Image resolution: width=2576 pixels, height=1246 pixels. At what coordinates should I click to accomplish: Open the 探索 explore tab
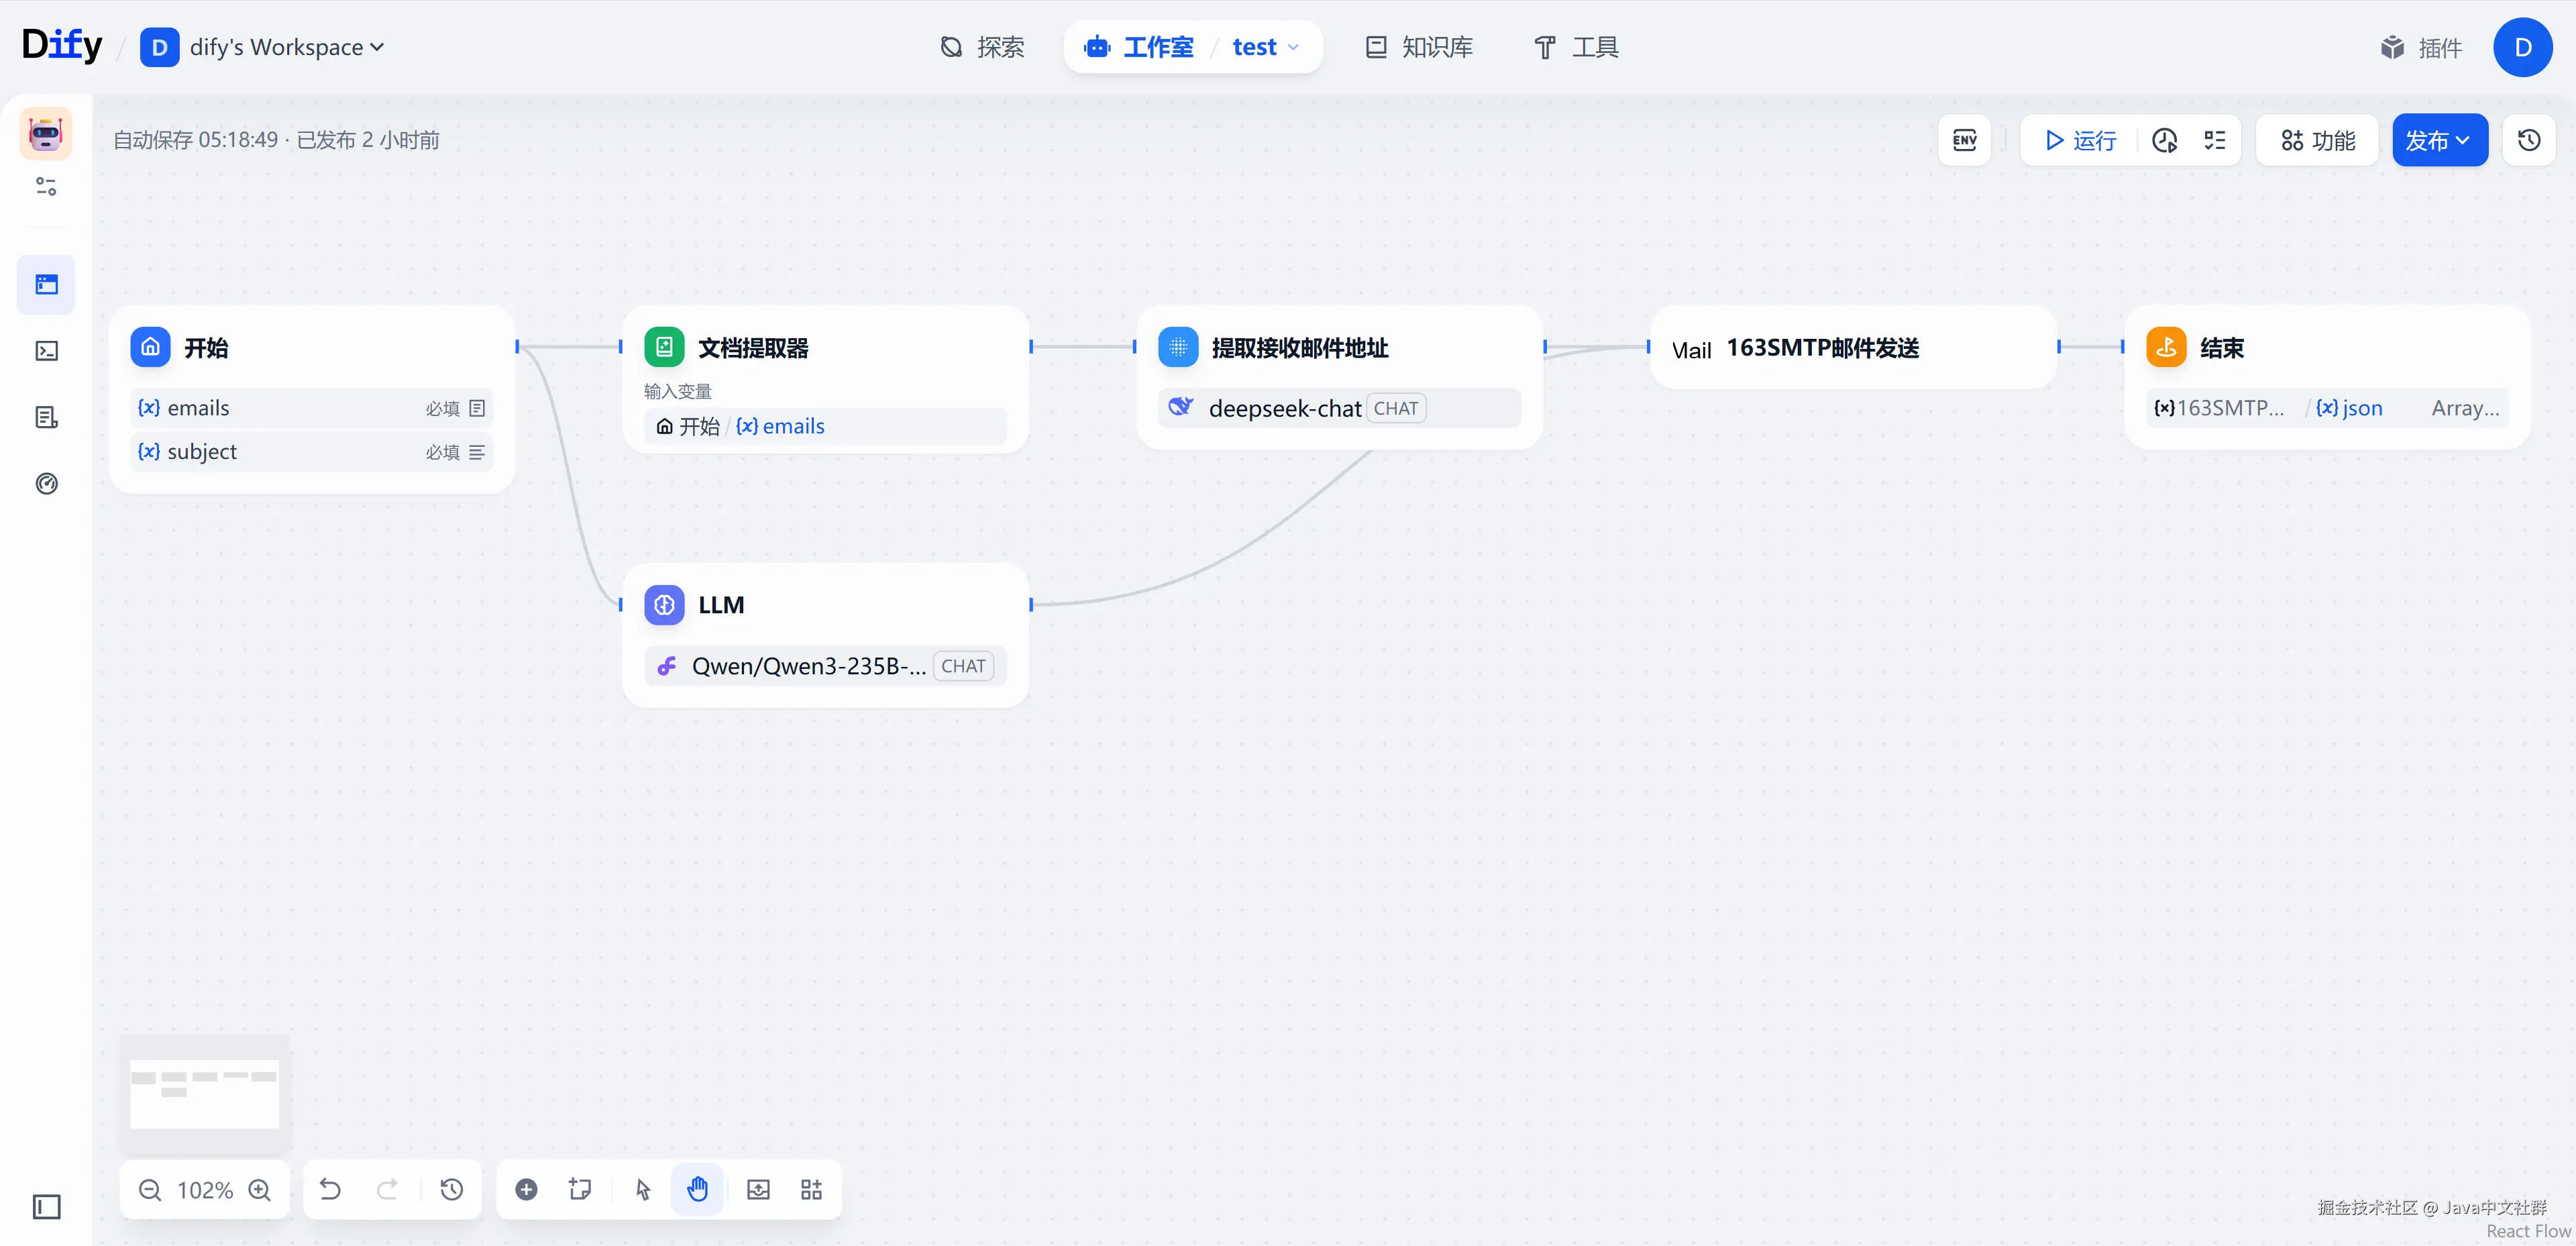[982, 47]
